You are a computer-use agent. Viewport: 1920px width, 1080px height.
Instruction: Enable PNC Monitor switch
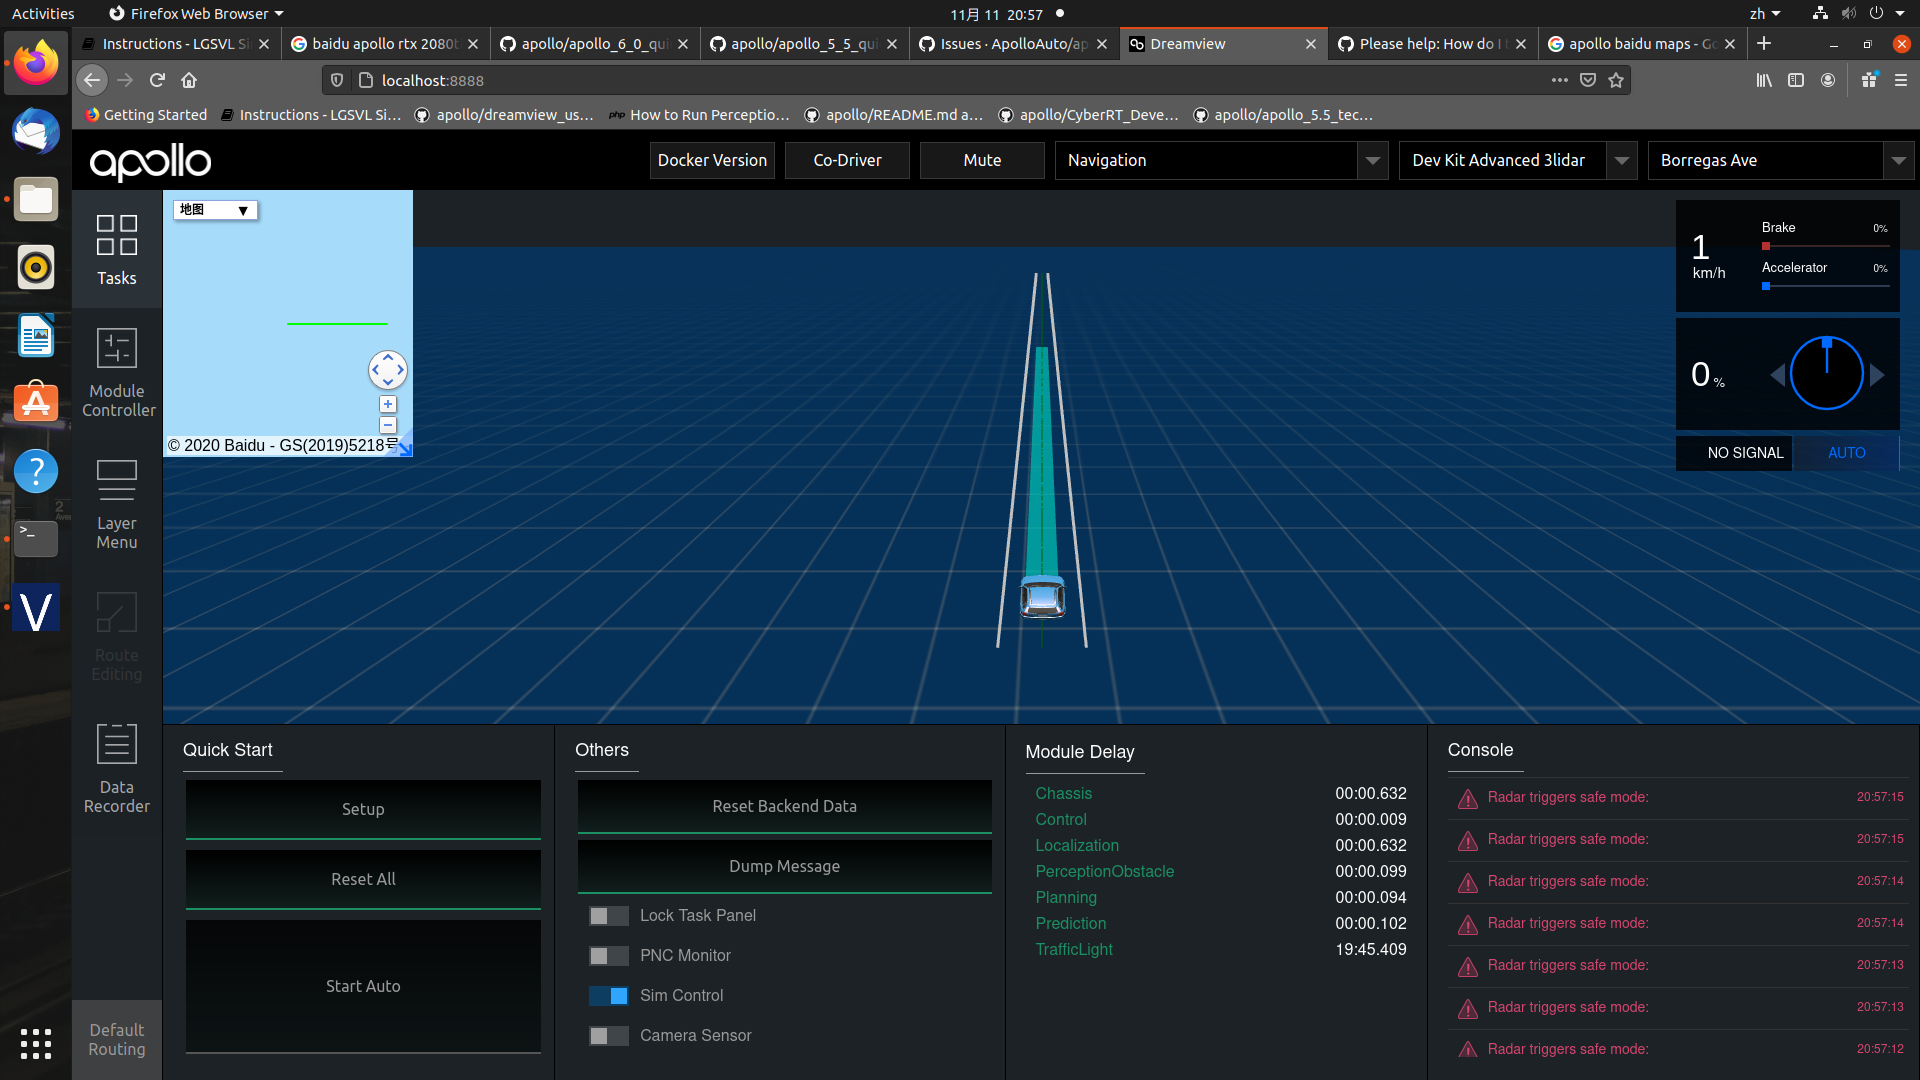pos(608,956)
